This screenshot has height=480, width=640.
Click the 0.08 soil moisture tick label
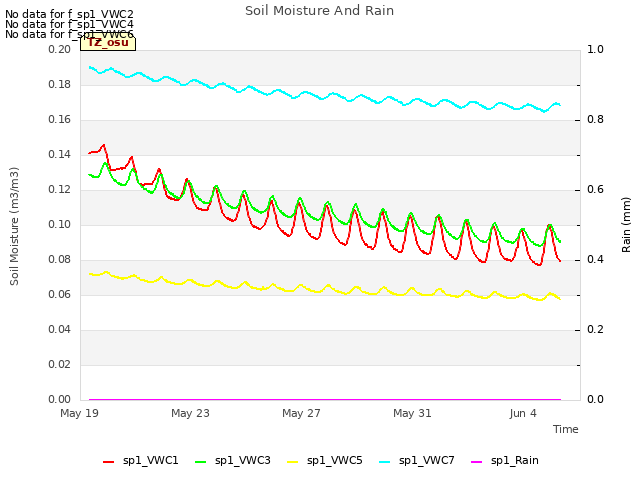[60, 260]
